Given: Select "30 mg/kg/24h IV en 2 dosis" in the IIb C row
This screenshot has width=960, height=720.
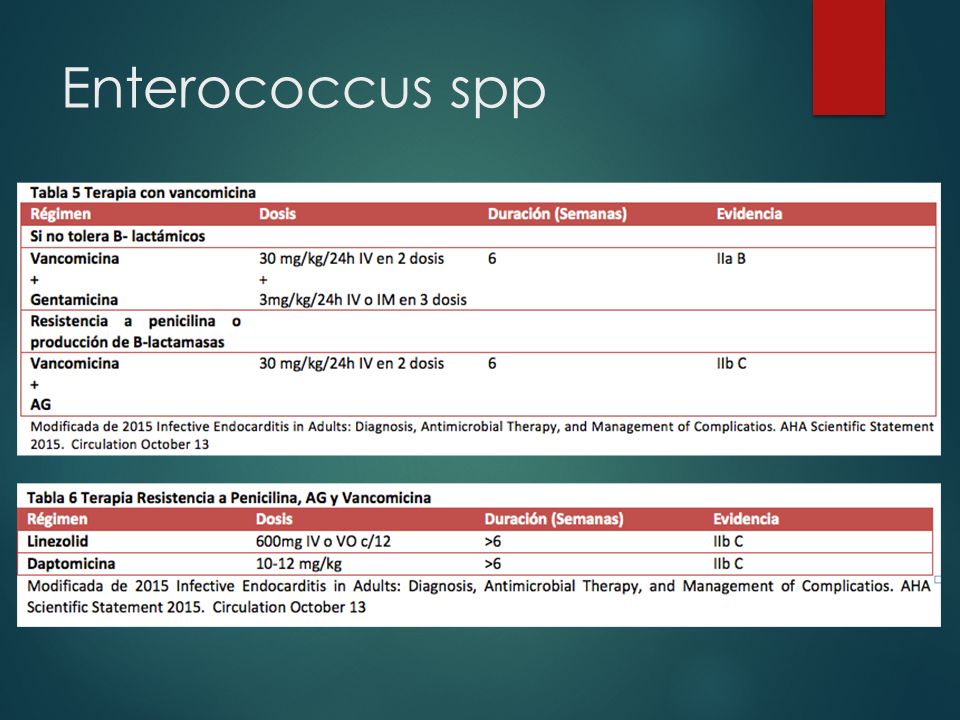Looking at the screenshot, I should pos(351,363).
